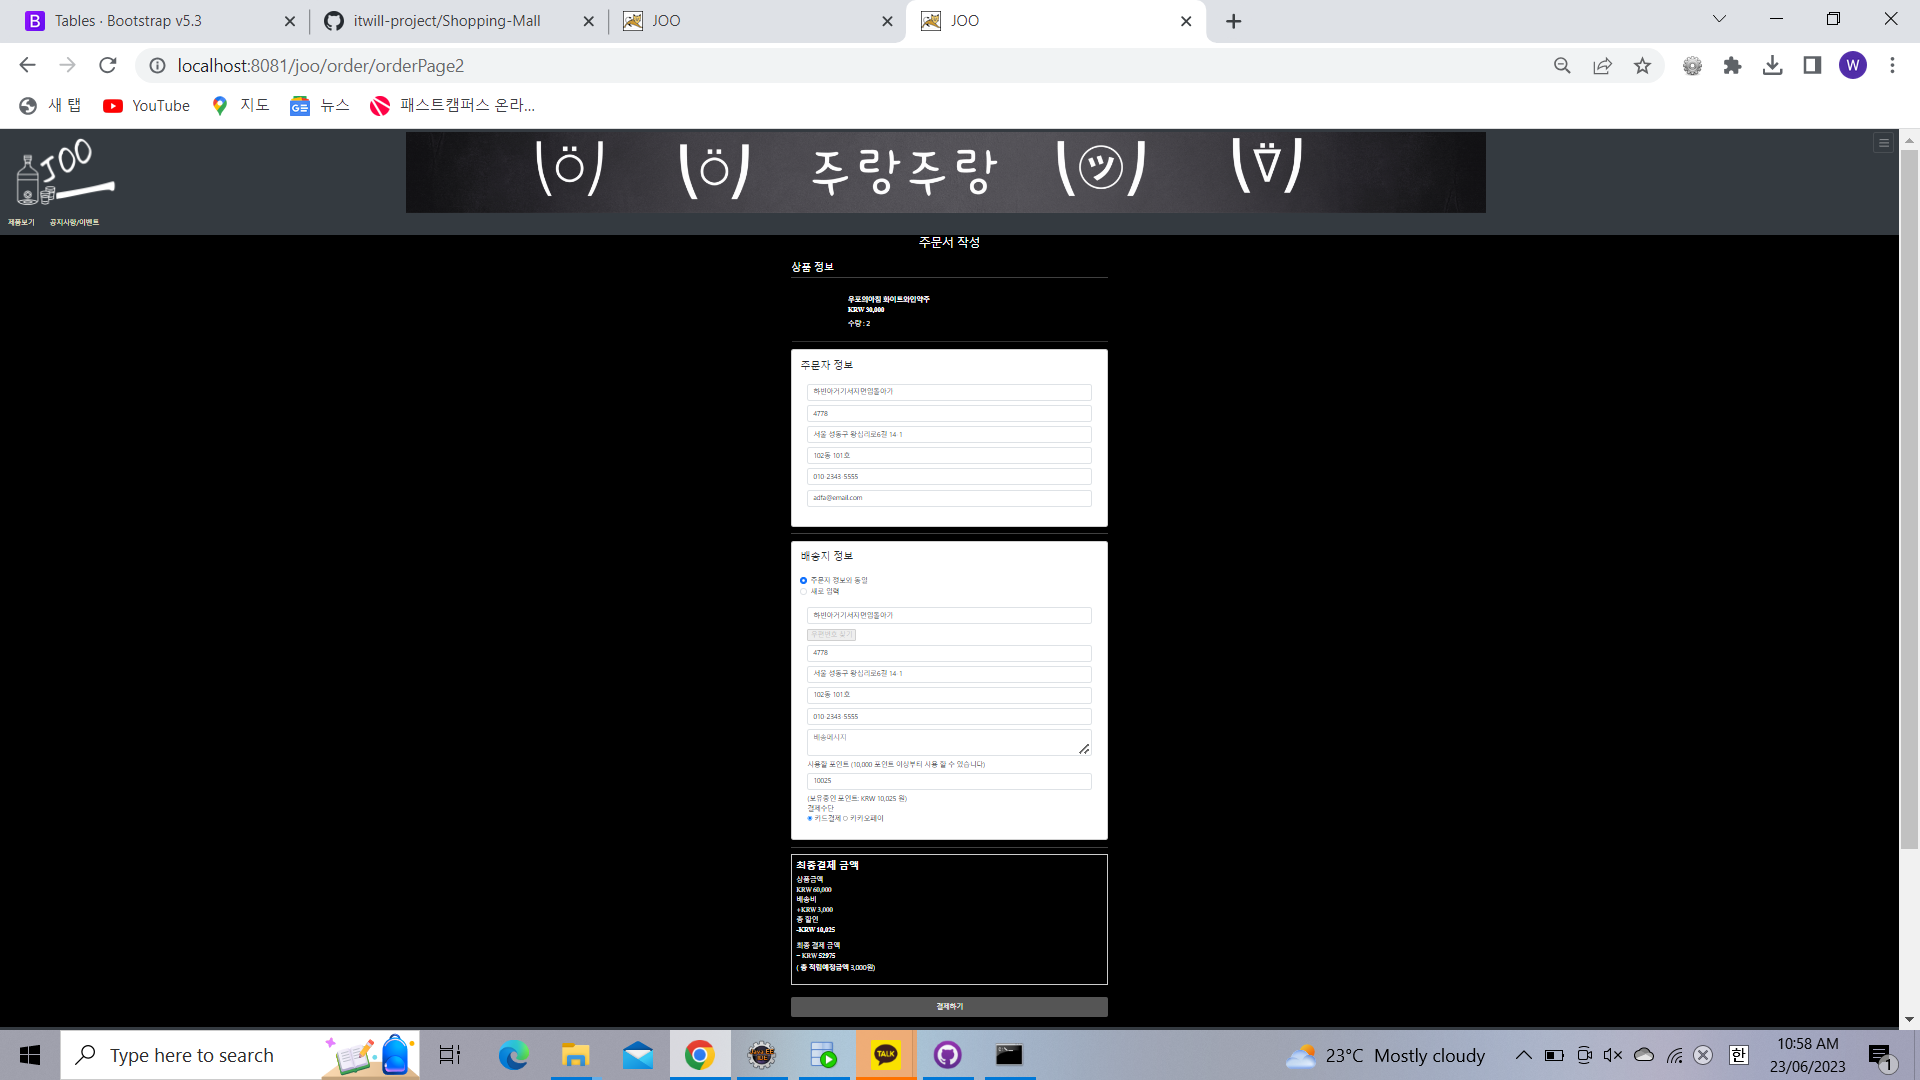Open the page hamburger menu icon
This screenshot has height=1080, width=1920.
point(1884,142)
